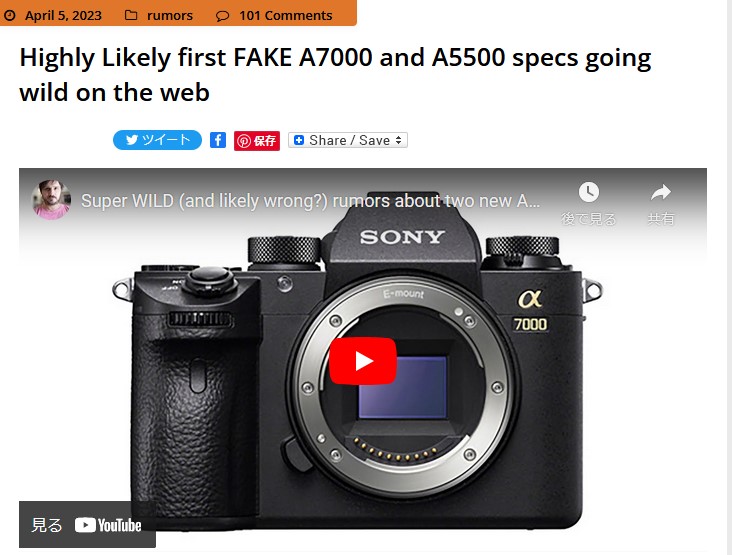732x555 pixels.
Task: Click the April 5, 2023 date
Action: 63,15
